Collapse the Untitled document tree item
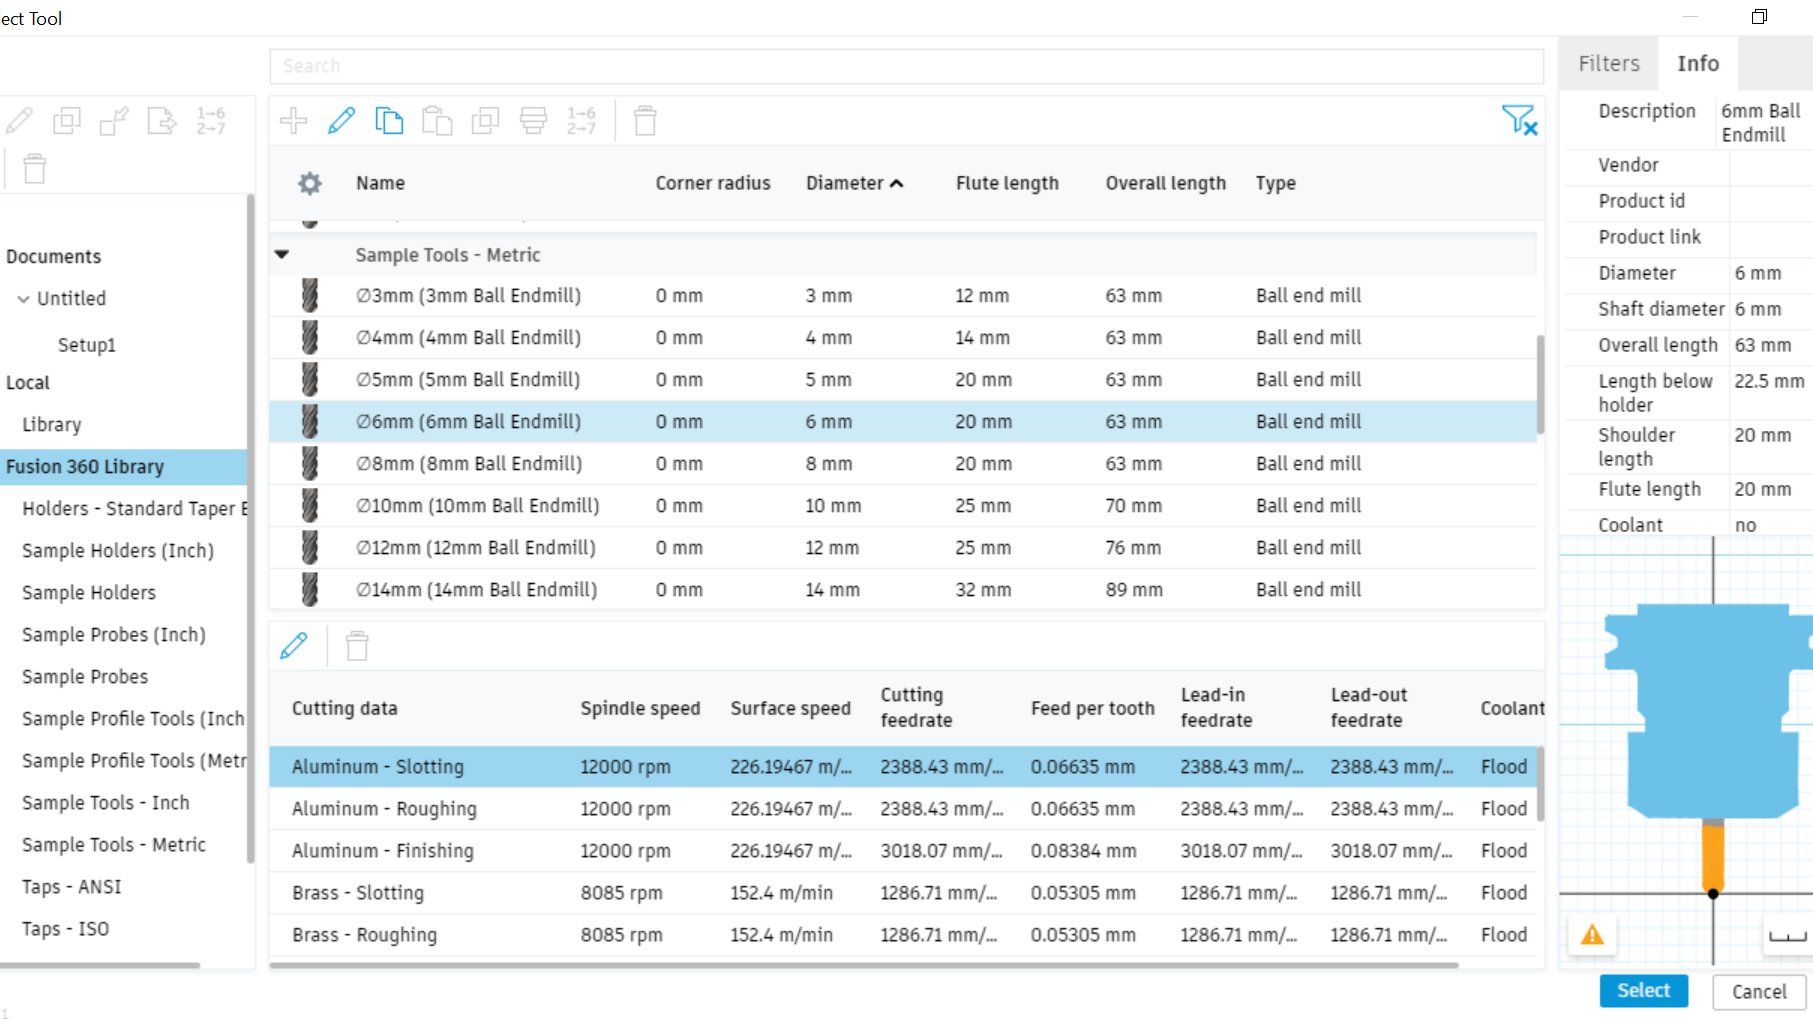1813x1019 pixels. 24,298
